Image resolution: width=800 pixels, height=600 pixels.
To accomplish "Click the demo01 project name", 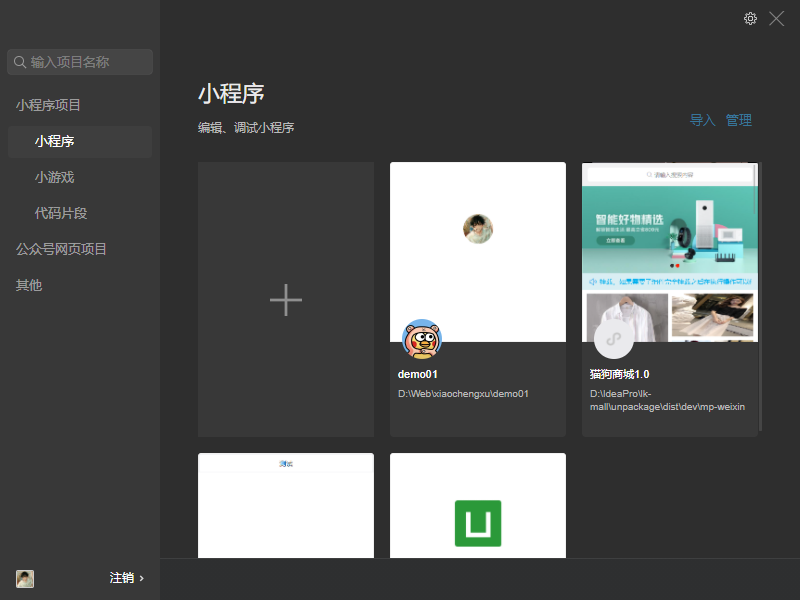I will (x=418, y=374).
